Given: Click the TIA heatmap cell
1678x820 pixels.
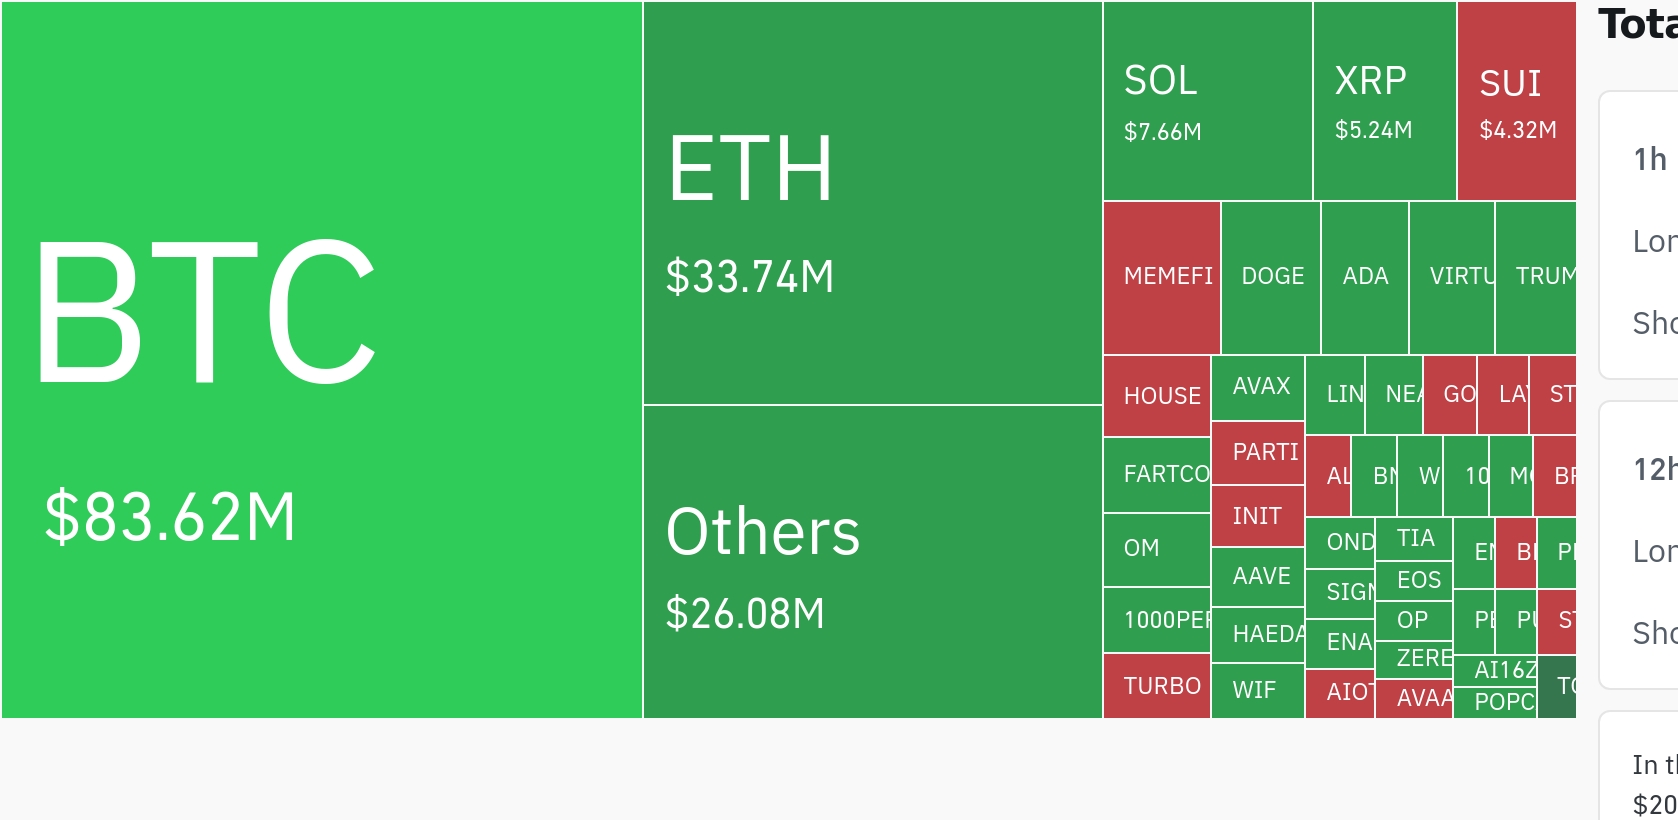Looking at the screenshot, I should [x=1414, y=539].
